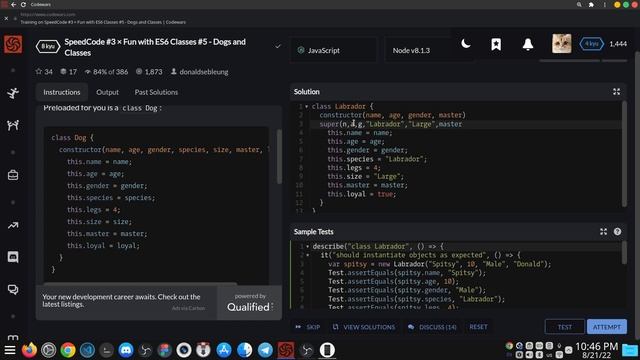640x360 pixels.
Task: Switch to the Instructions tab
Action: (x=62, y=92)
